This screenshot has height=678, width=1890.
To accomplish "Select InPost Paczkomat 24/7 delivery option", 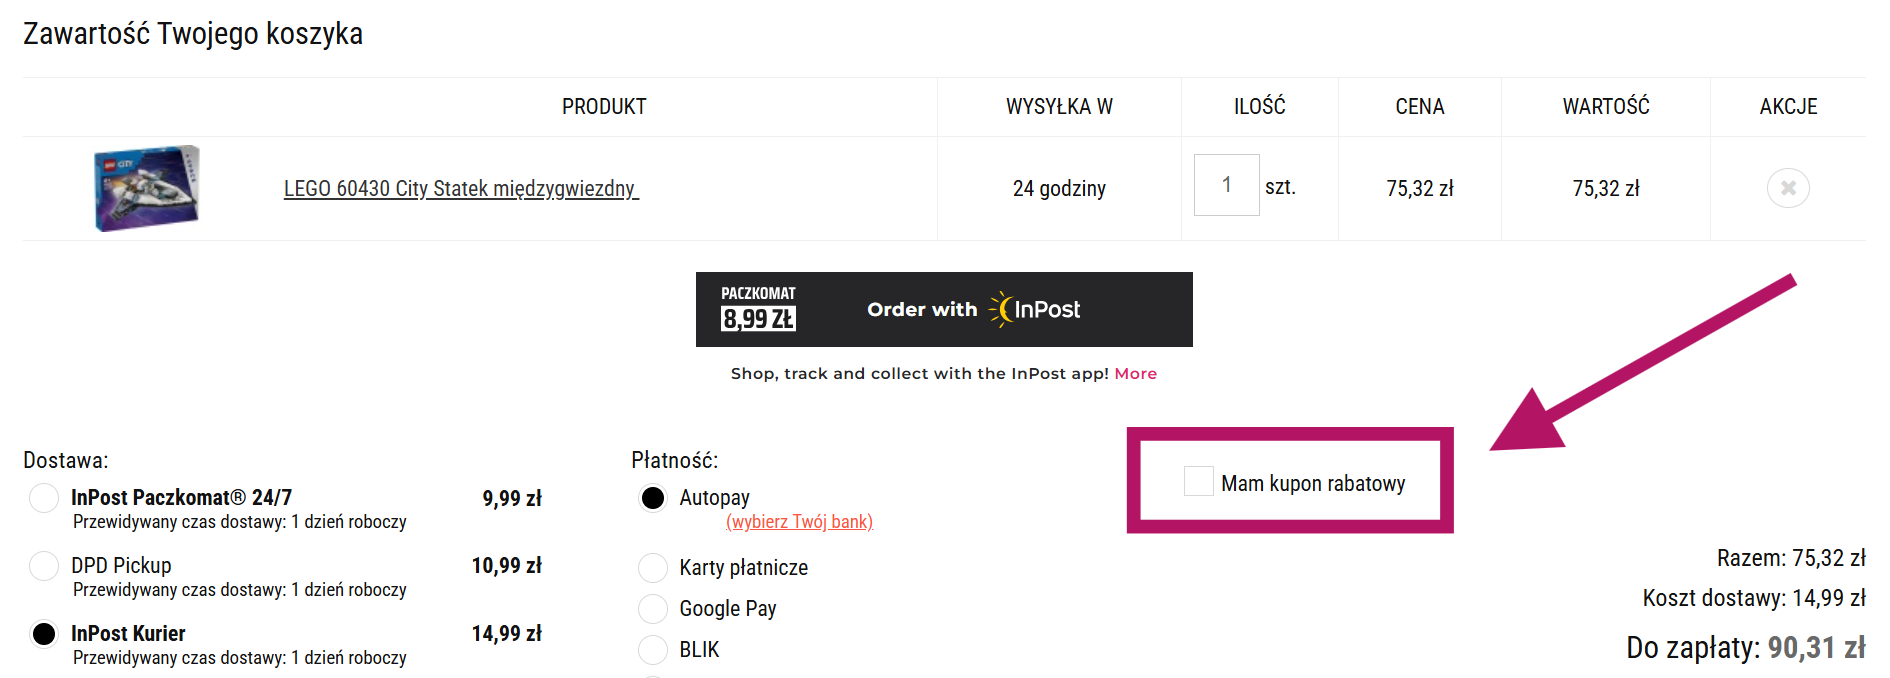I will click(44, 498).
